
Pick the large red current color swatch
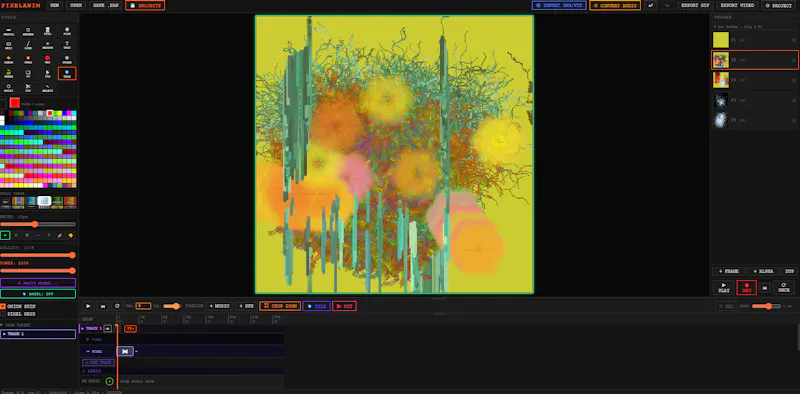click(14, 103)
